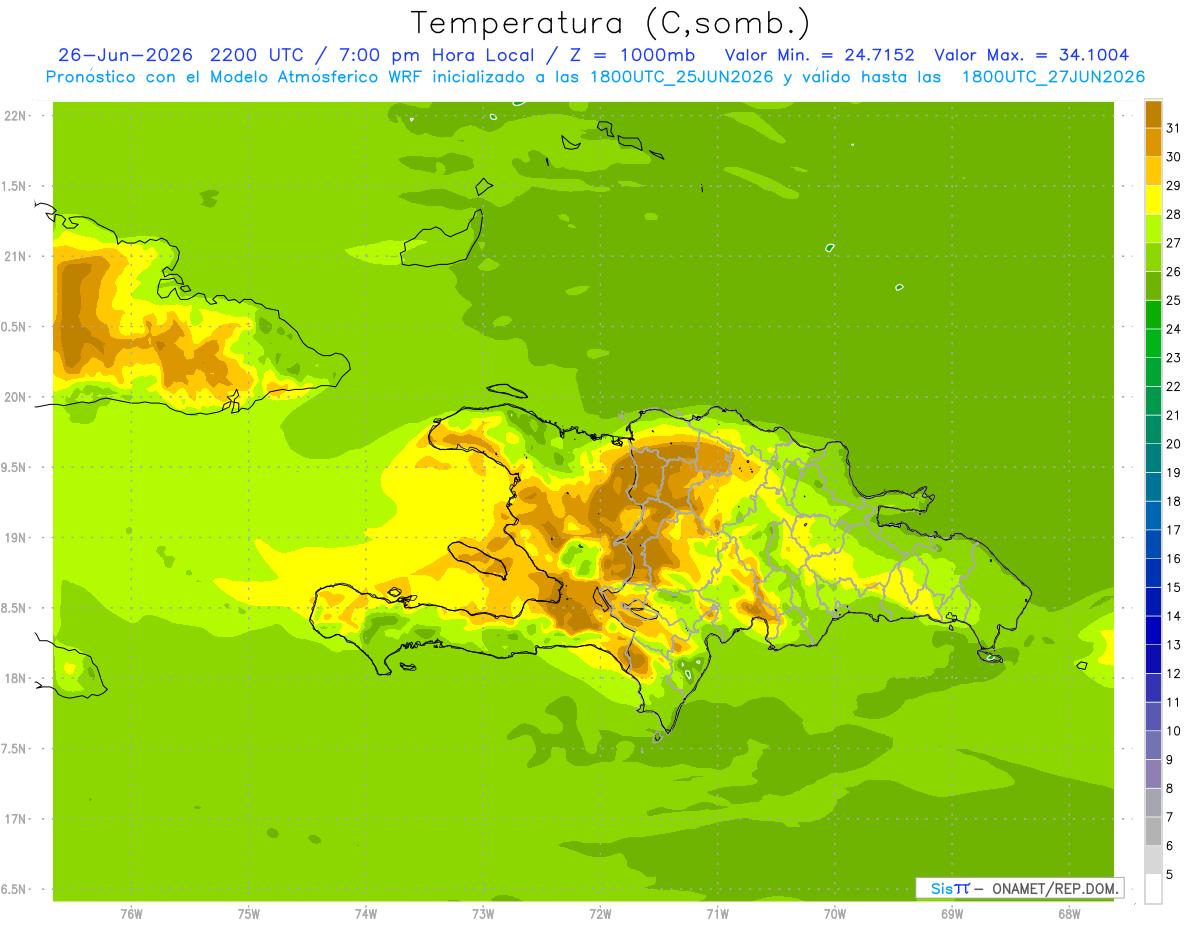Click the forecast date "26-Jun-2026"

pyautogui.click(x=125, y=55)
